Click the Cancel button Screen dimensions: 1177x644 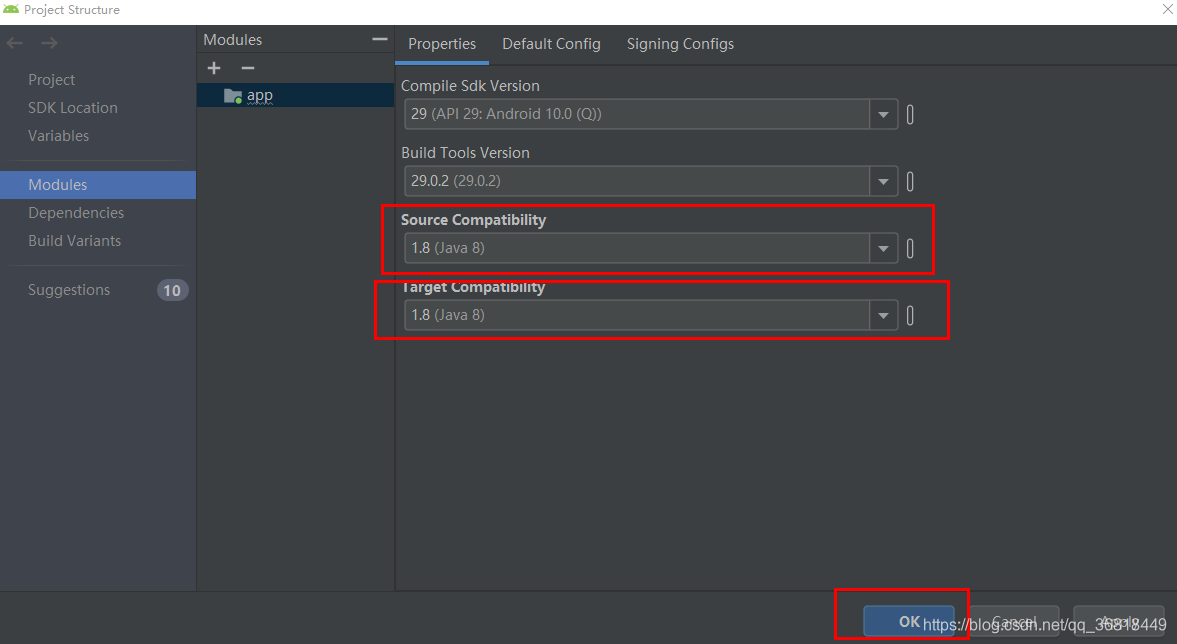[1014, 621]
